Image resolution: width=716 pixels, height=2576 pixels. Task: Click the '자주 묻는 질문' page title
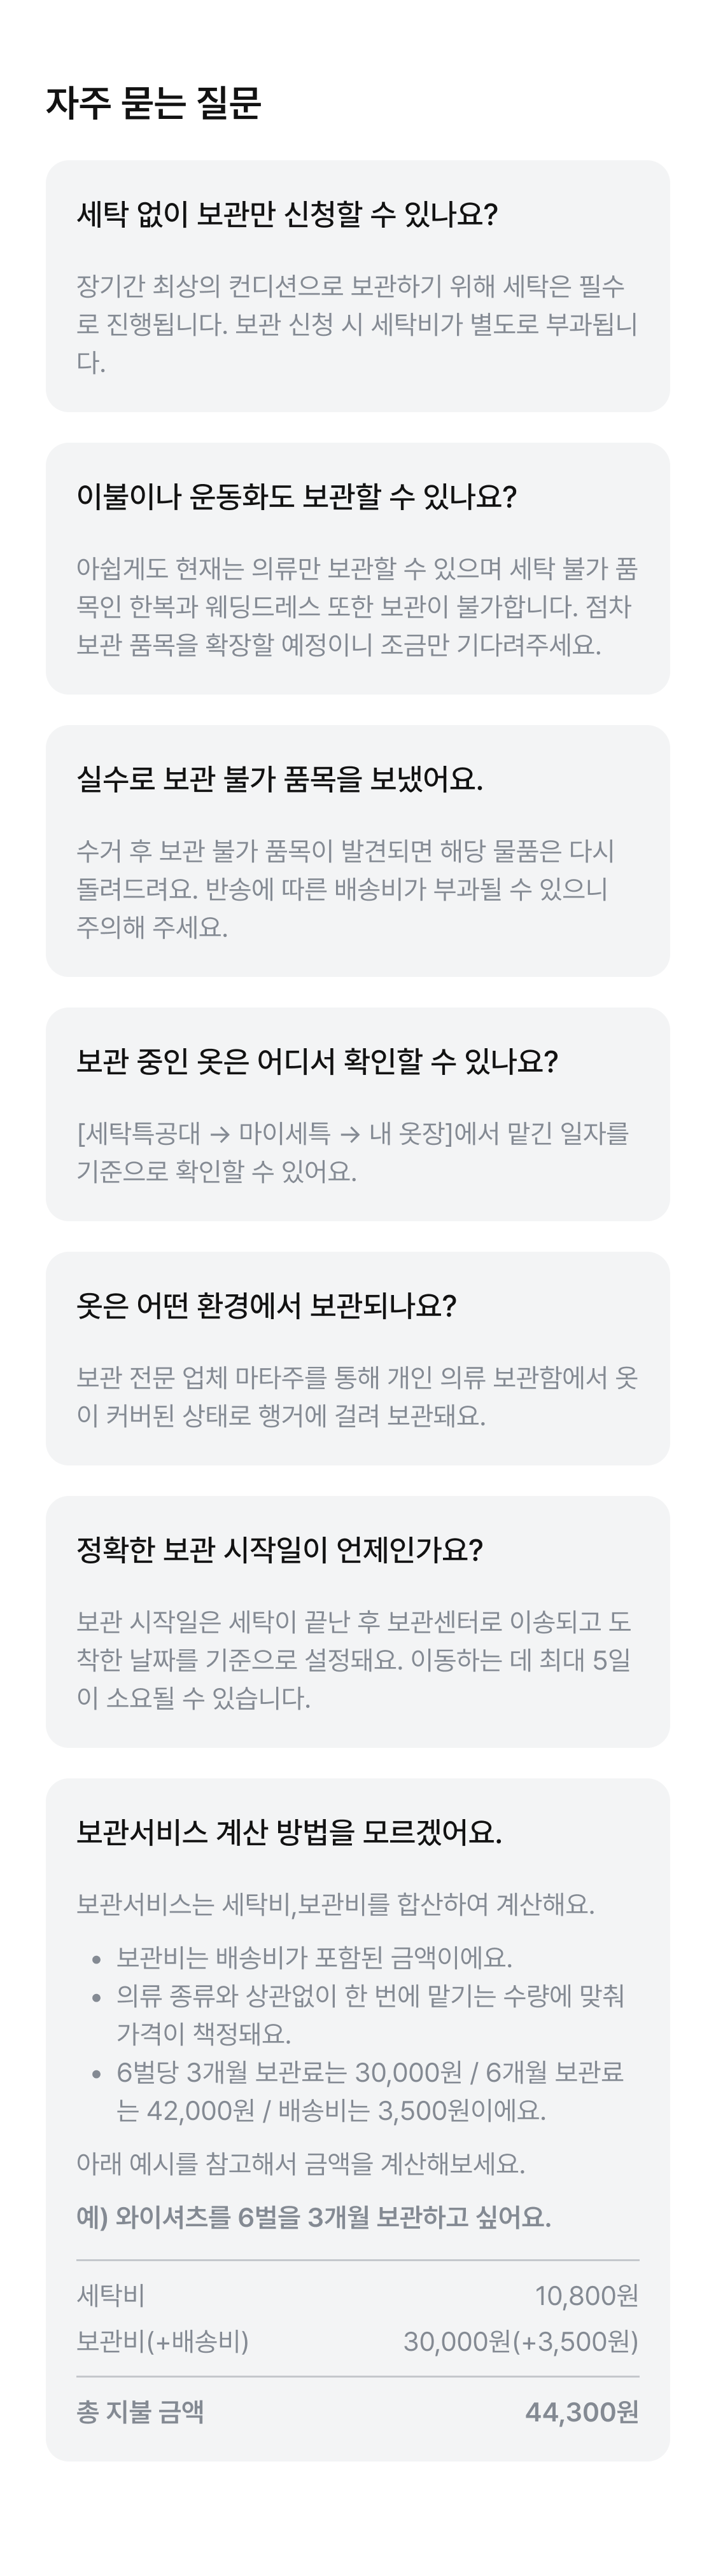[153, 103]
